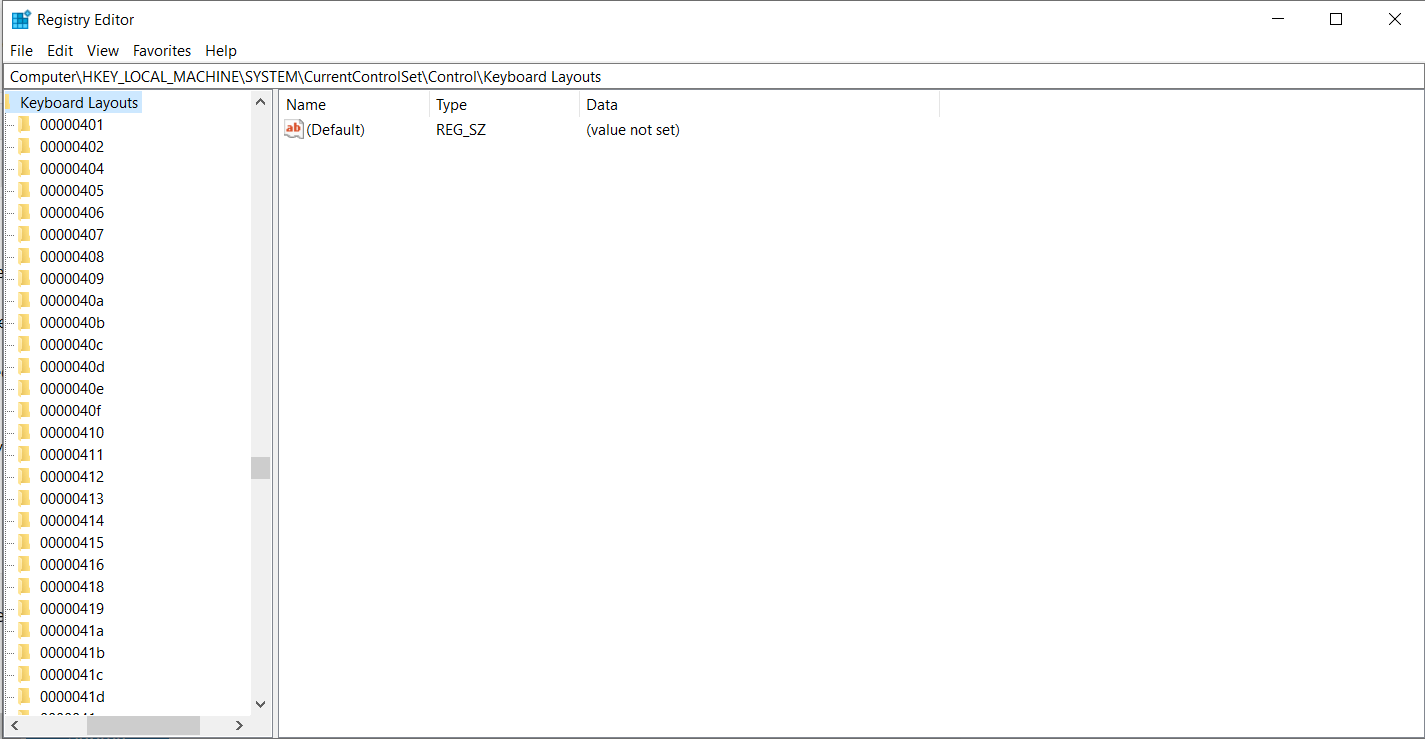Open the Favorites menu
Screen dimensions: 1425x739
tap(162, 50)
